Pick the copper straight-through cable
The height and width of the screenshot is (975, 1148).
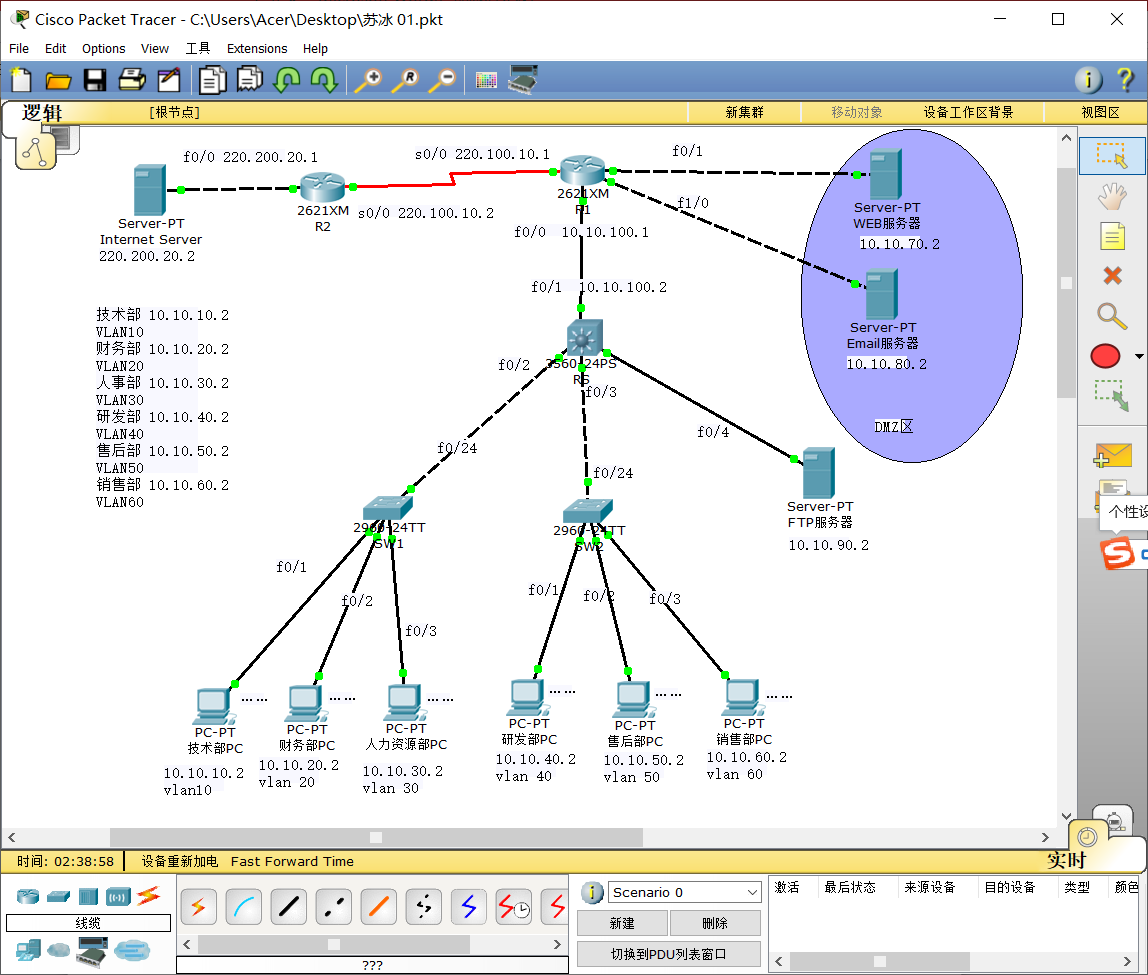pos(288,908)
